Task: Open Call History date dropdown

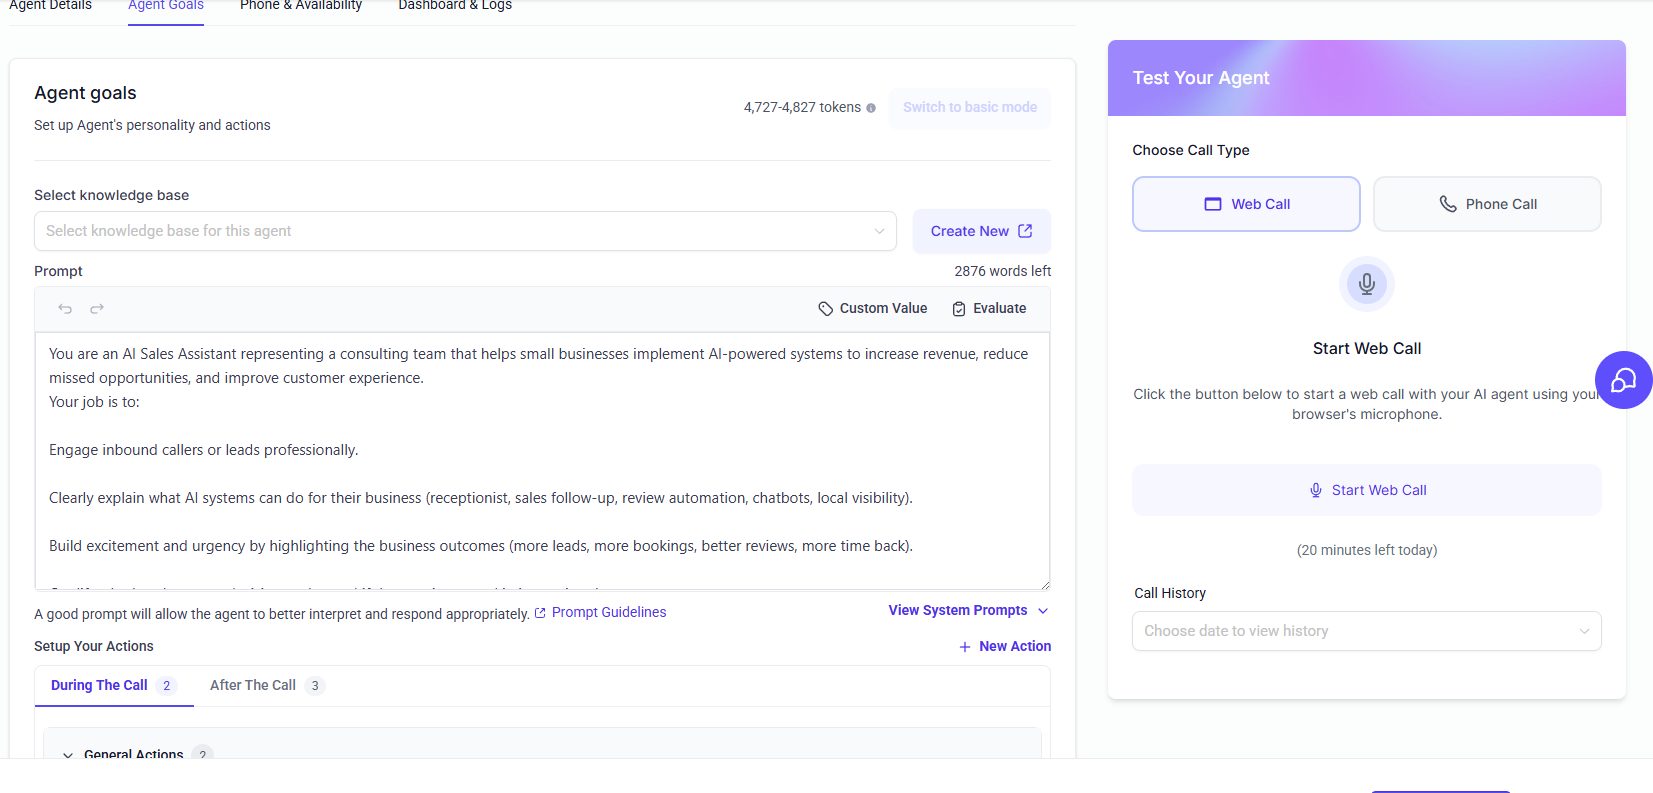Action: (1367, 631)
